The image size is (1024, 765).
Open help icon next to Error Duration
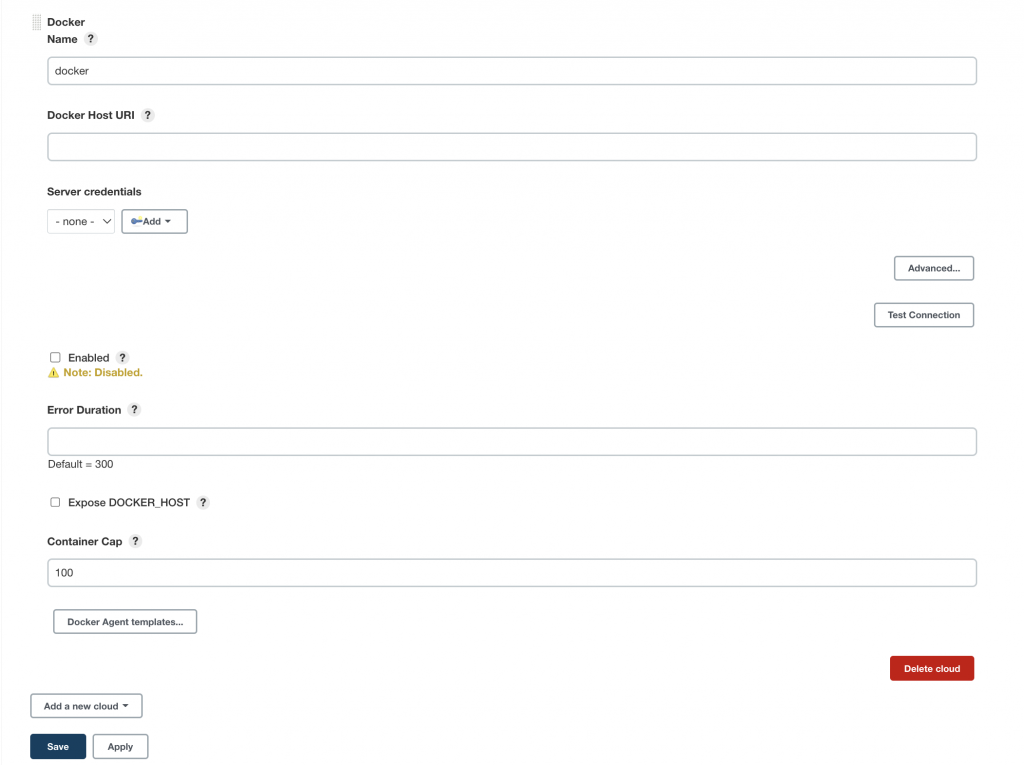[134, 410]
